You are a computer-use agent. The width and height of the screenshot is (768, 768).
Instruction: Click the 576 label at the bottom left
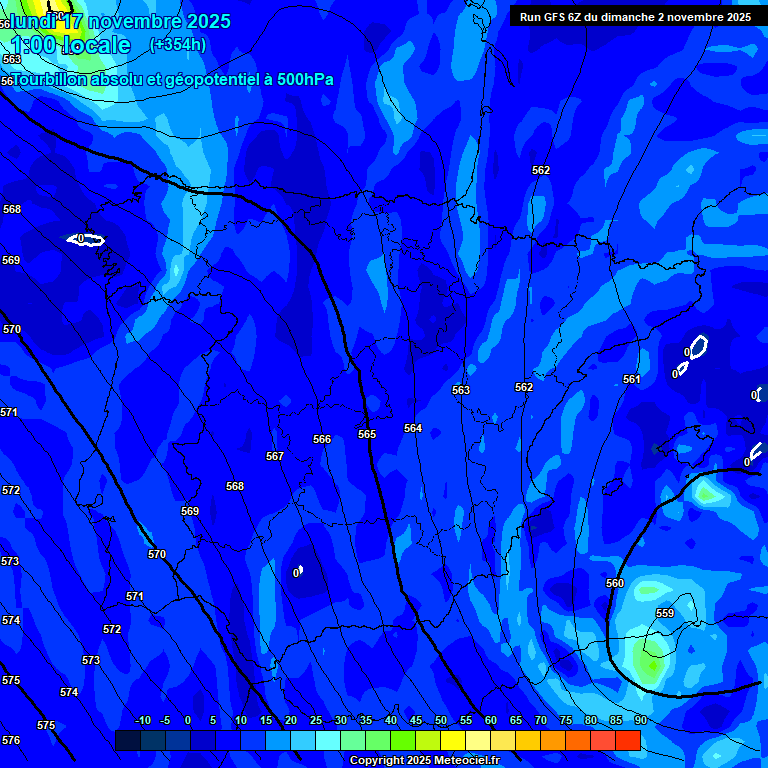pos(10,740)
